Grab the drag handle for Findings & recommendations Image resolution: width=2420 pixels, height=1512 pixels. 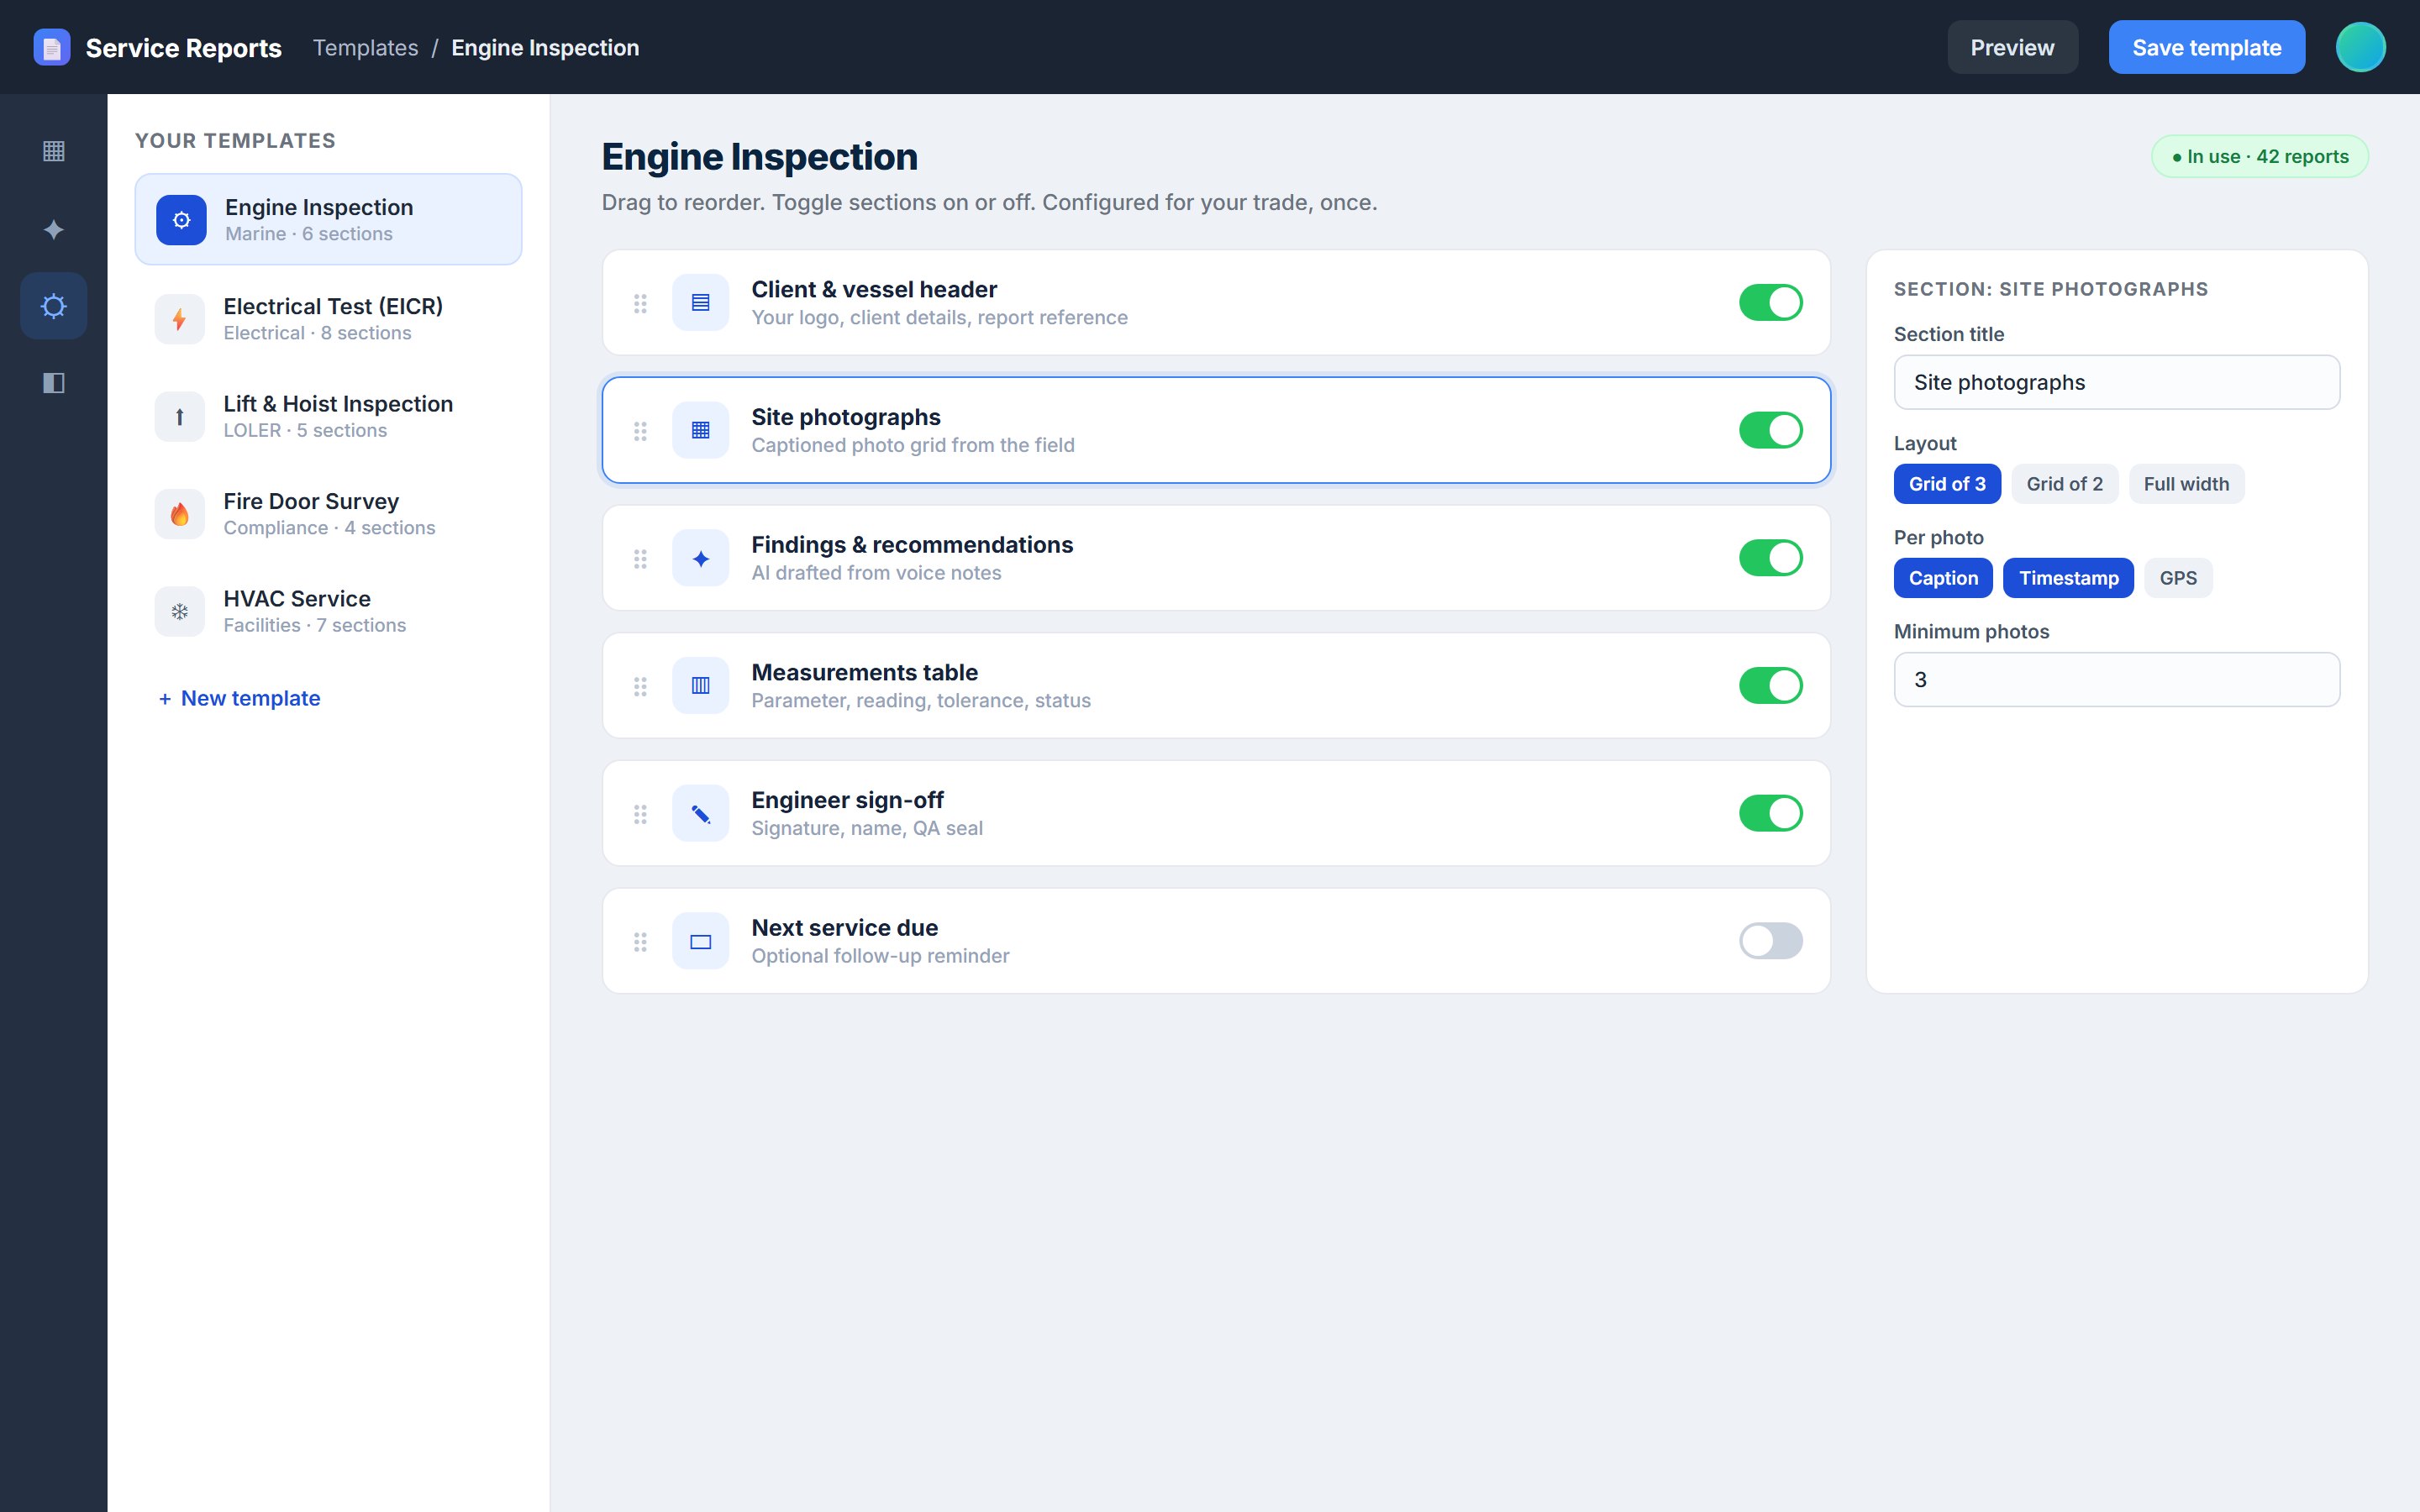[640, 559]
